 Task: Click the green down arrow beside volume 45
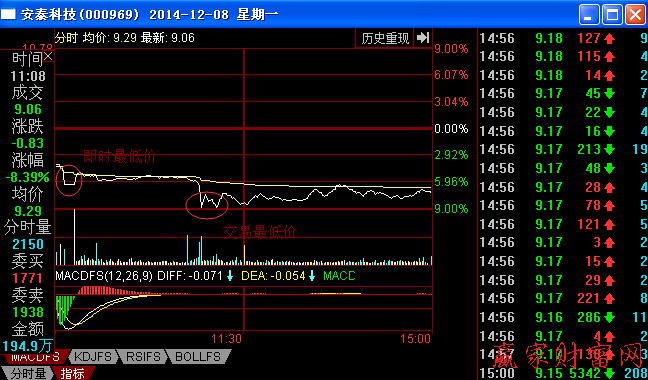[x=610, y=94]
